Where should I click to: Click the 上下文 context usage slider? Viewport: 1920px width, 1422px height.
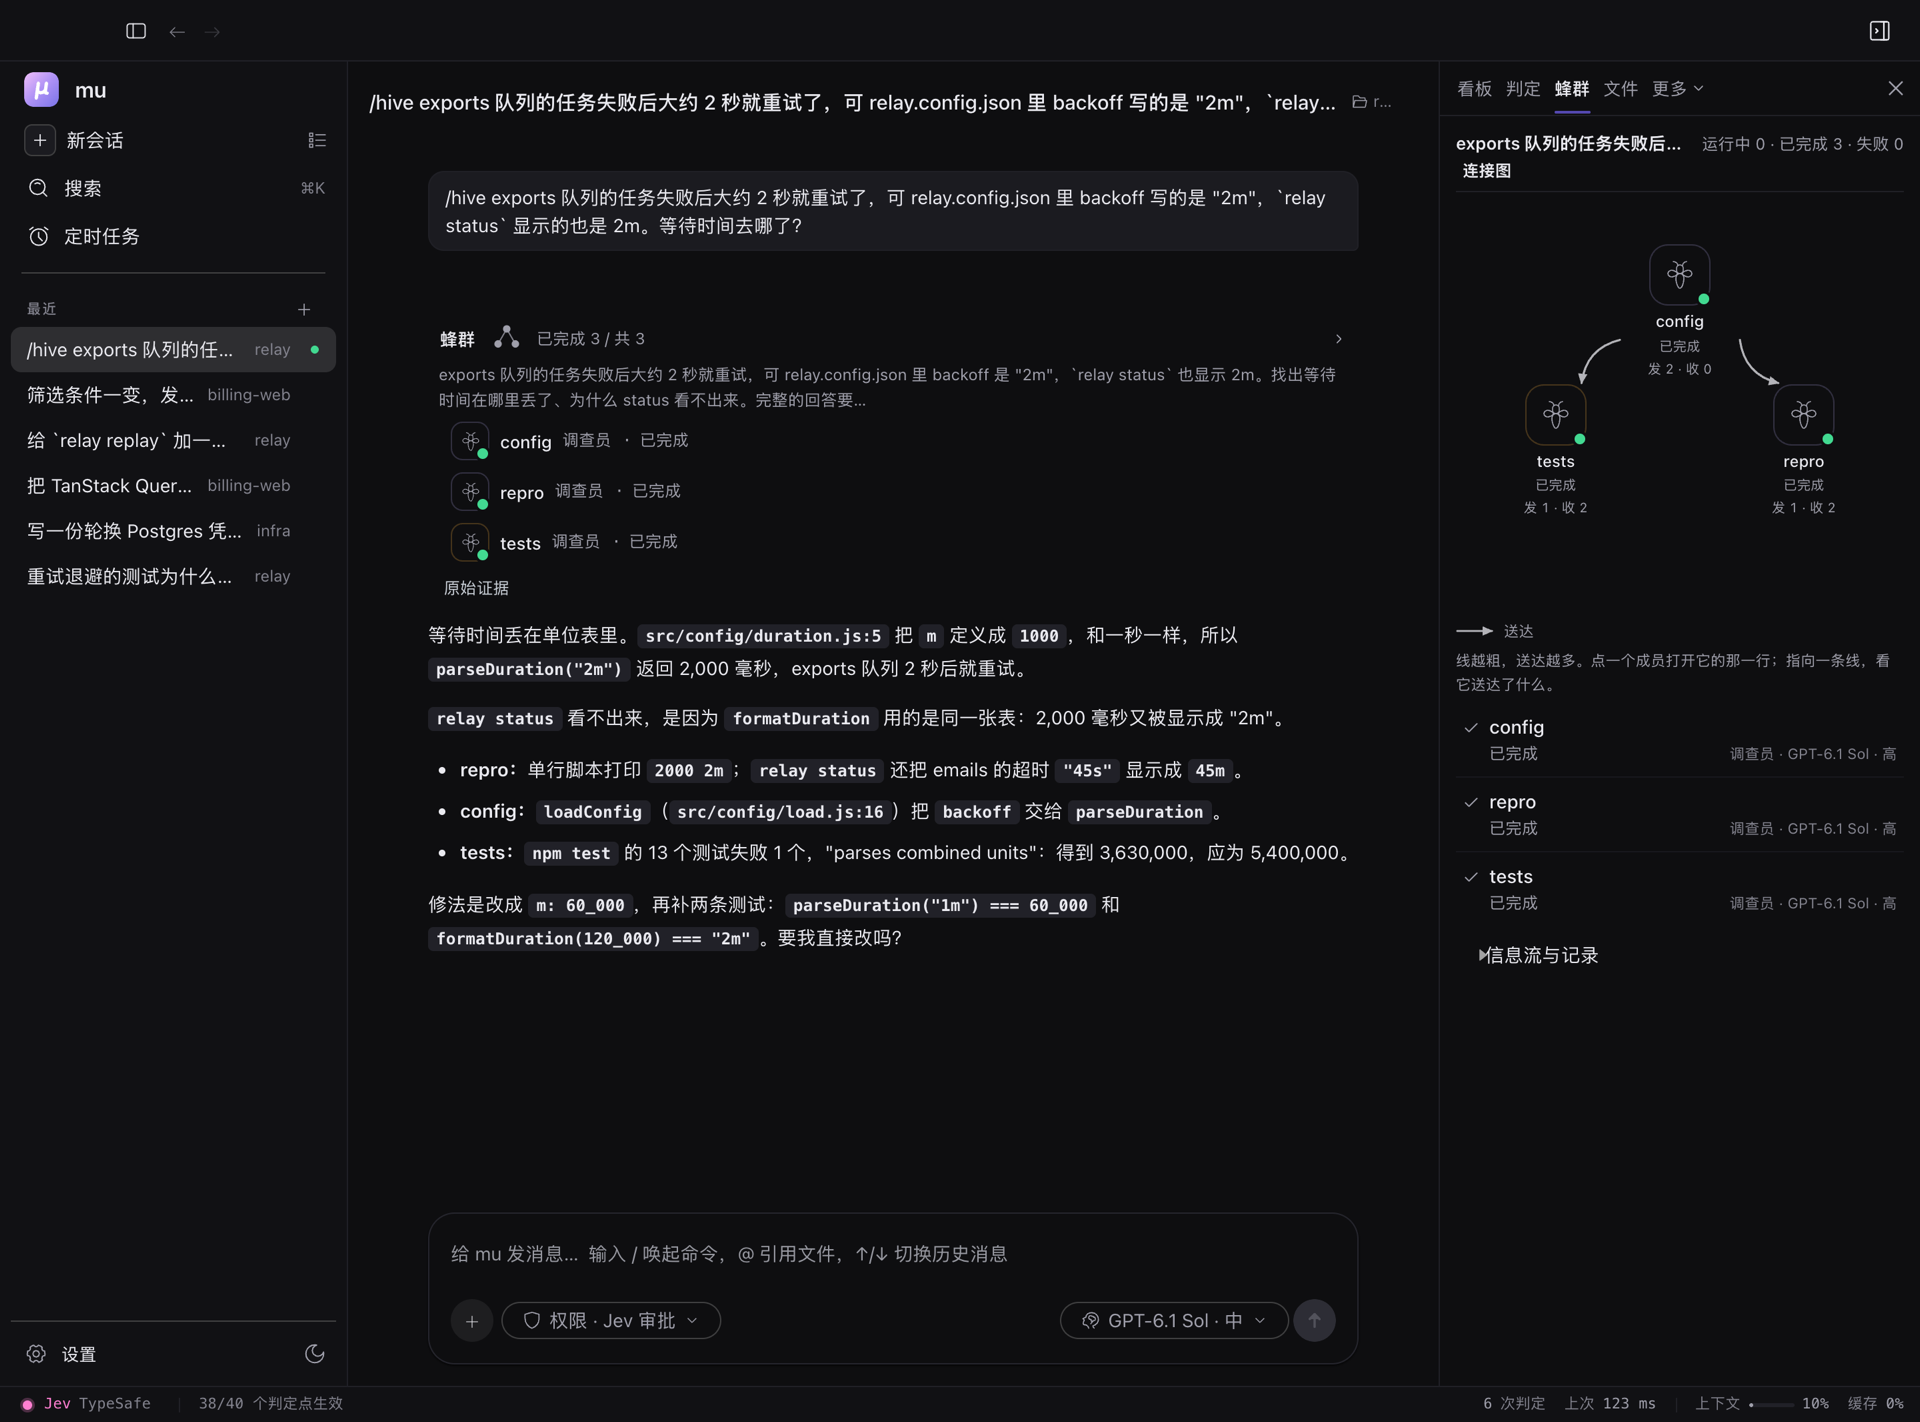pos(1770,1404)
